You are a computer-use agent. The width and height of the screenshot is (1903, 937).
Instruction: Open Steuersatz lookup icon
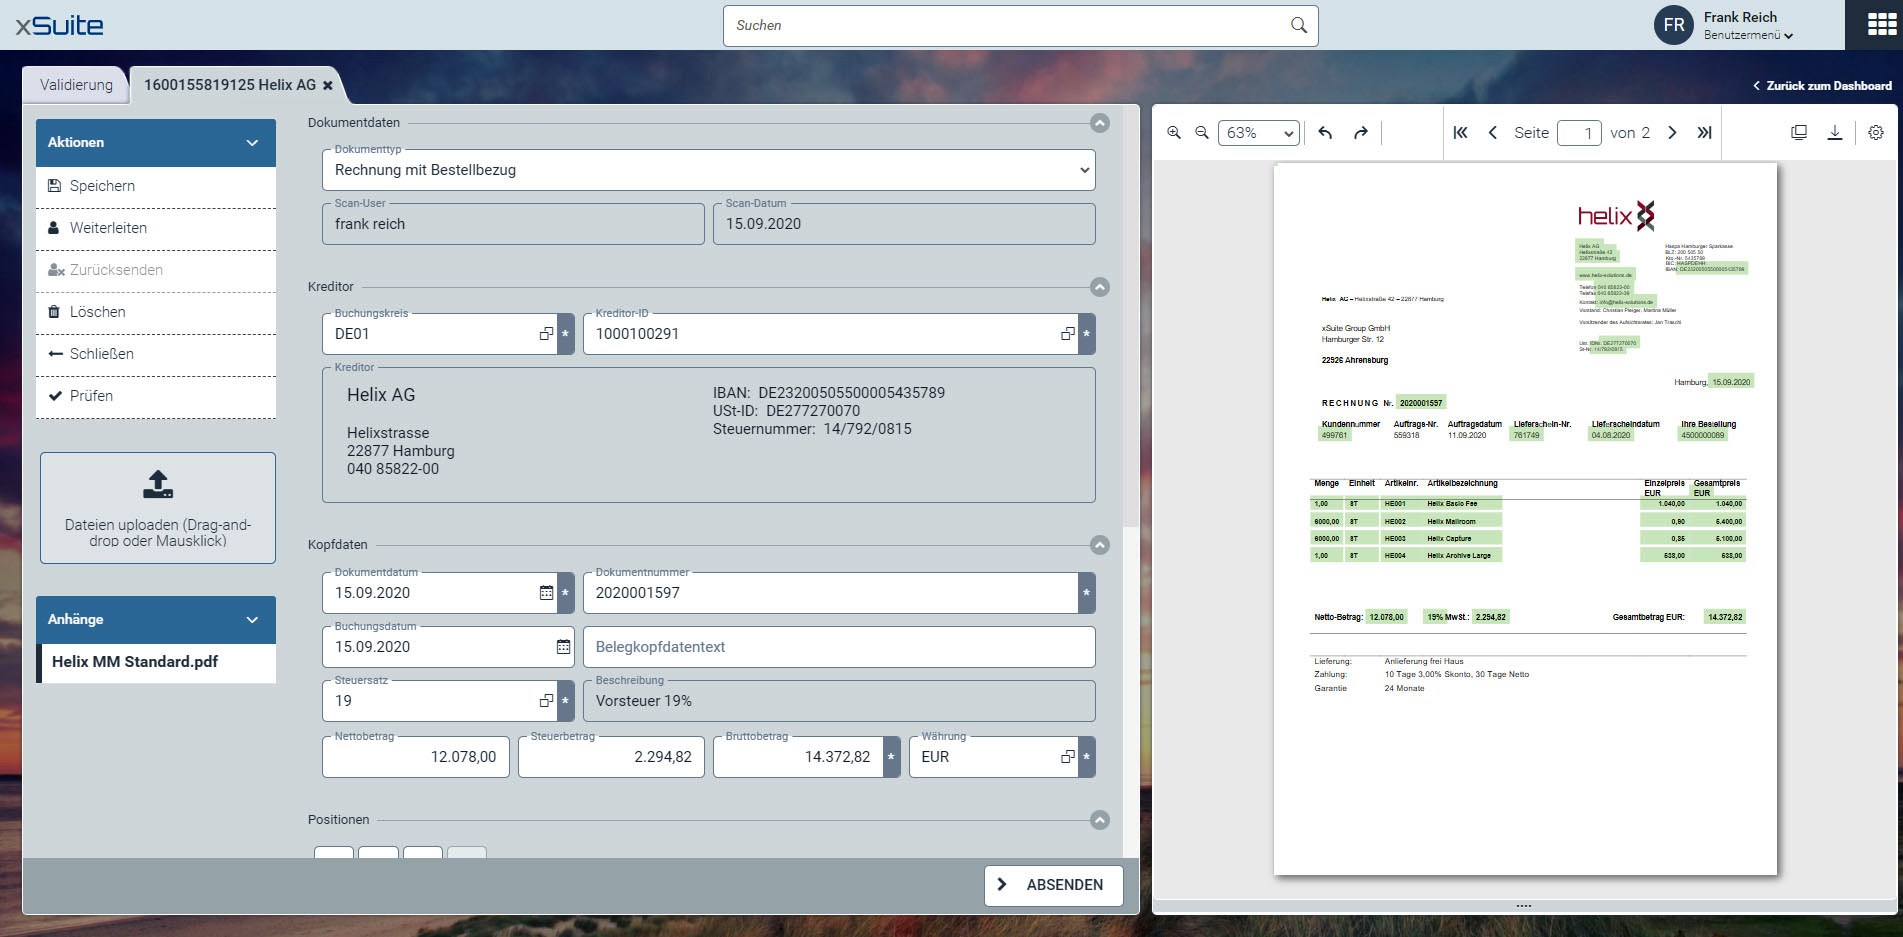[x=546, y=701]
